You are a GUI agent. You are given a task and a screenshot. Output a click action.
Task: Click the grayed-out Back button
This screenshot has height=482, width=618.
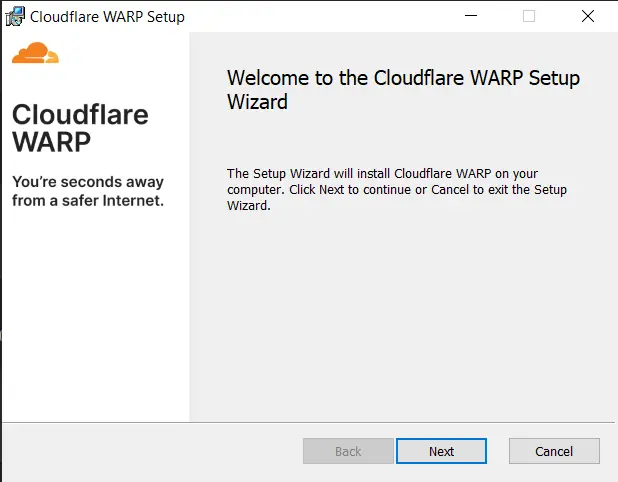pos(348,451)
